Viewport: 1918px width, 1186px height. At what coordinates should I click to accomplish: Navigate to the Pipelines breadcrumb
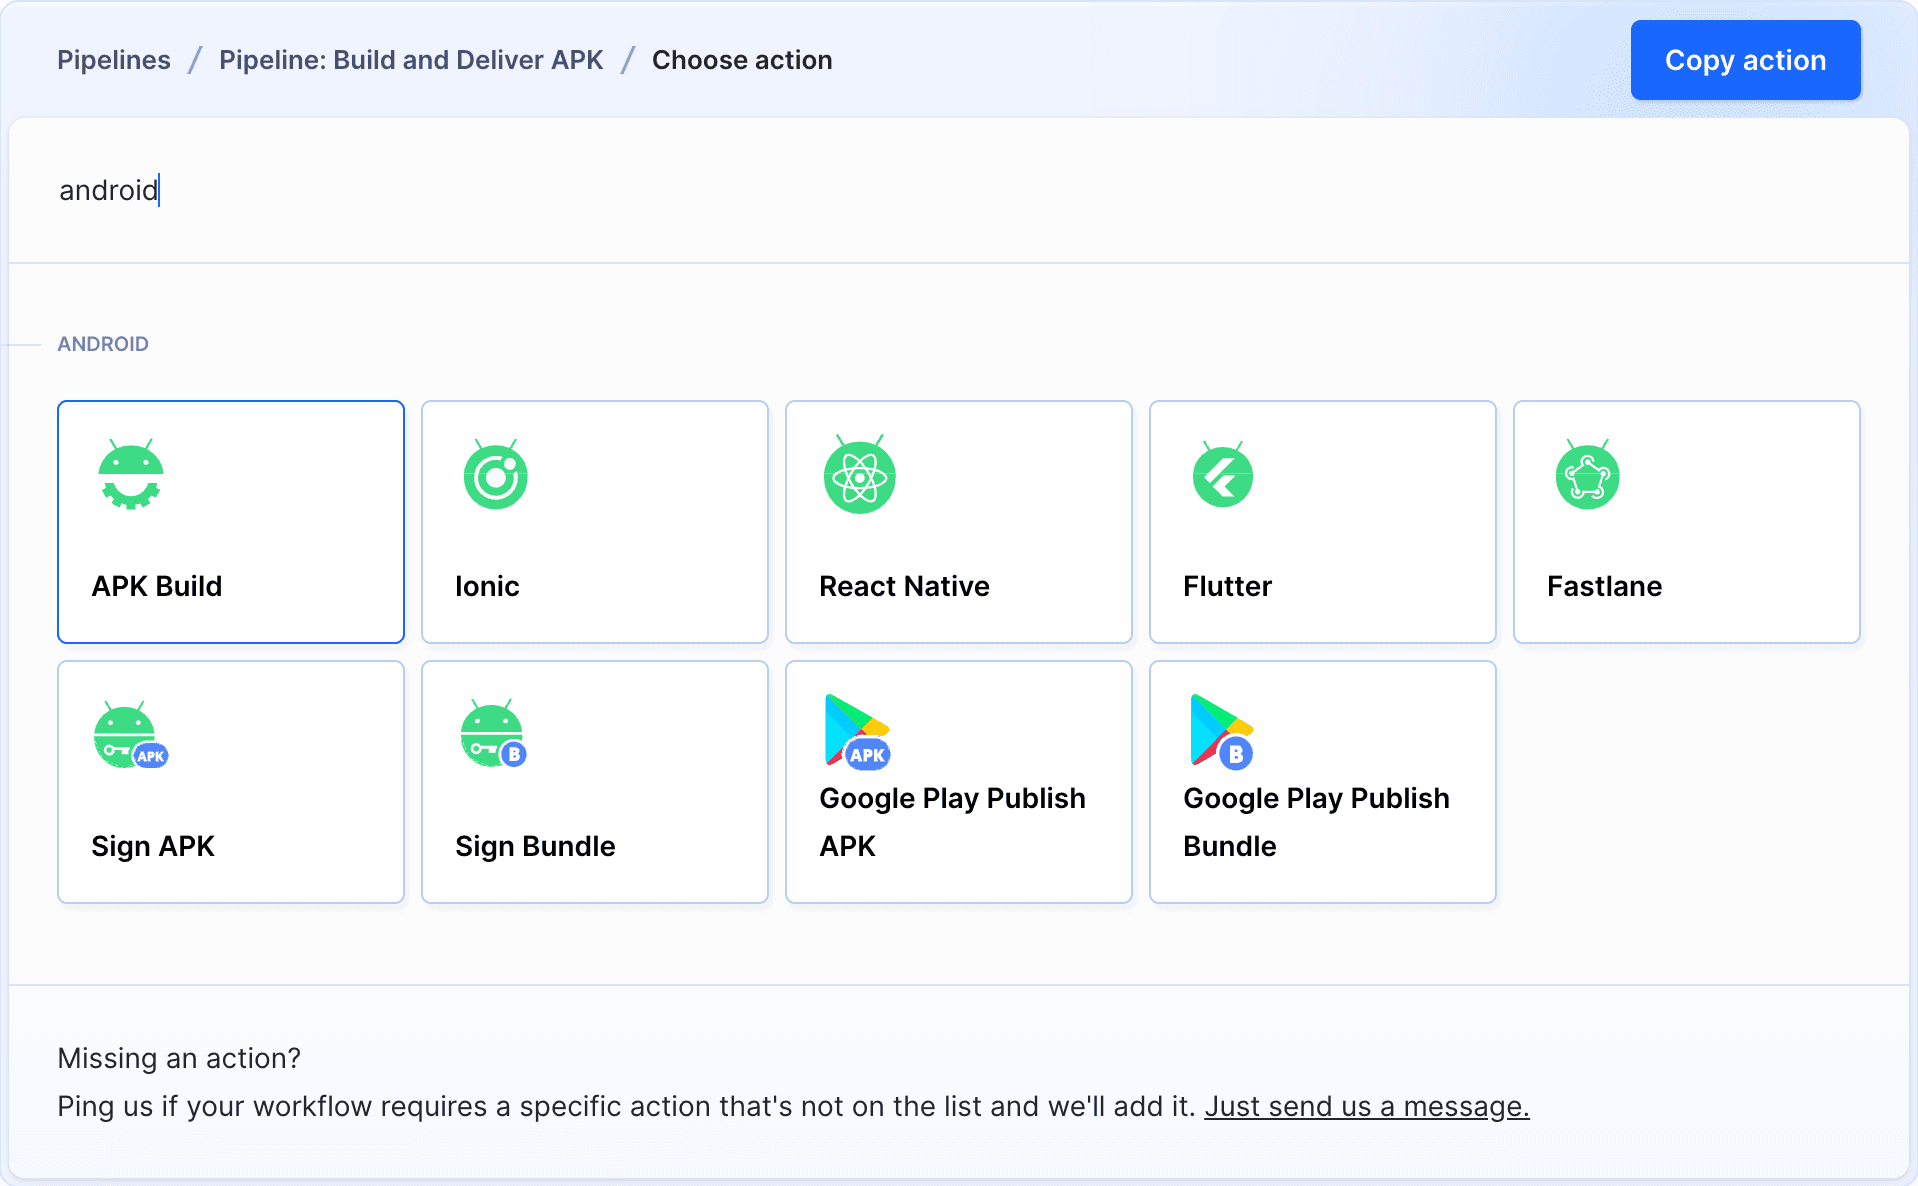tap(113, 60)
